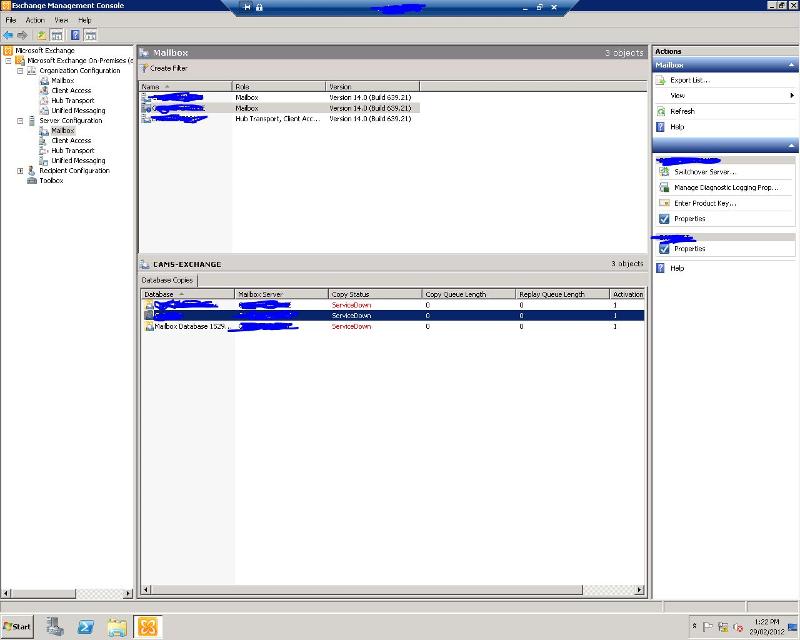The height and width of the screenshot is (640, 800).
Task: Click scroll right arrow in database list
Action: [x=639, y=590]
